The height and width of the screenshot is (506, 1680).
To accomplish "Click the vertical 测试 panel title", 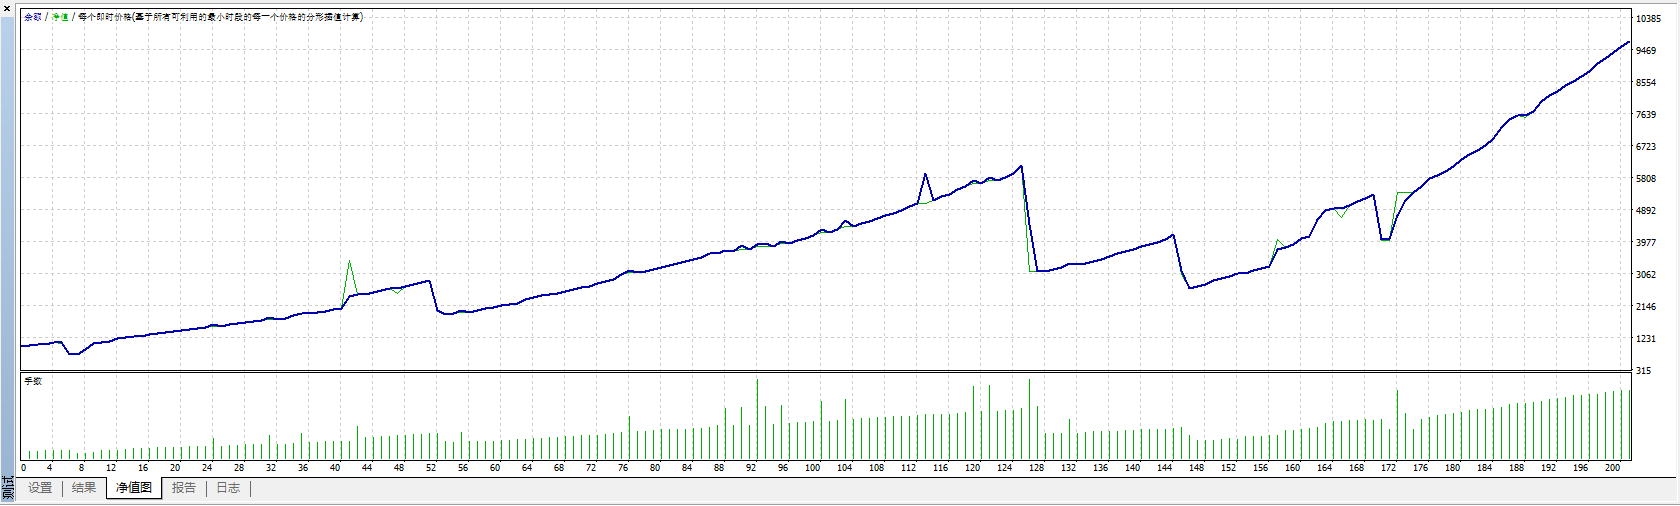I will (8, 489).
